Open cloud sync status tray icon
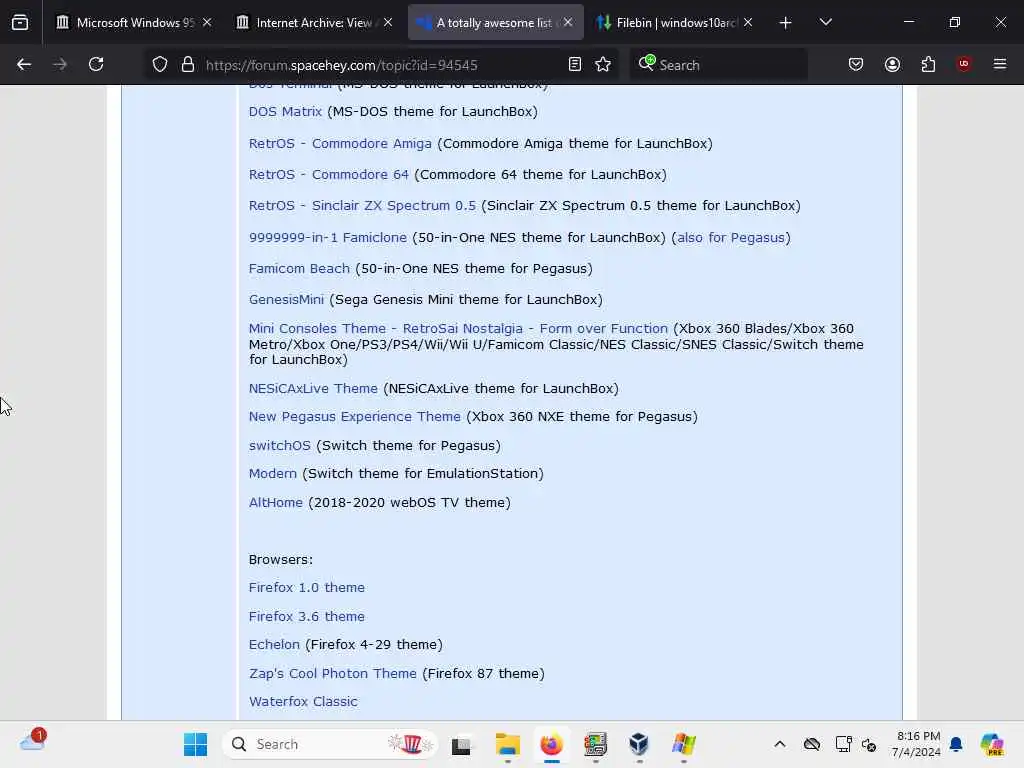The image size is (1024, 768). click(812, 744)
